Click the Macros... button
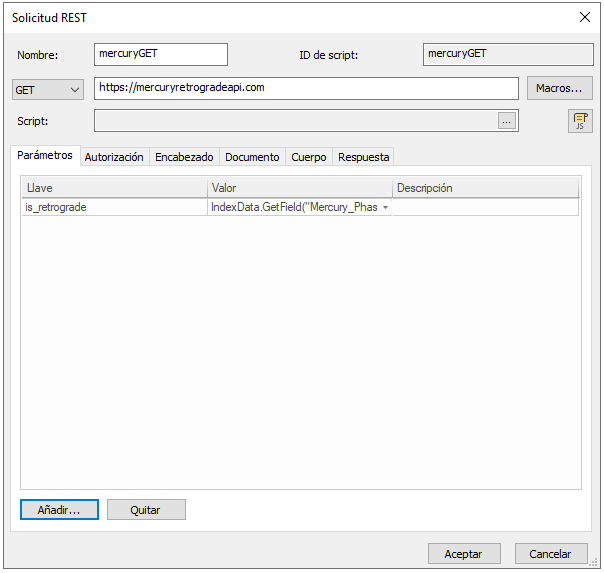This screenshot has height=573, width=604. pos(559,88)
